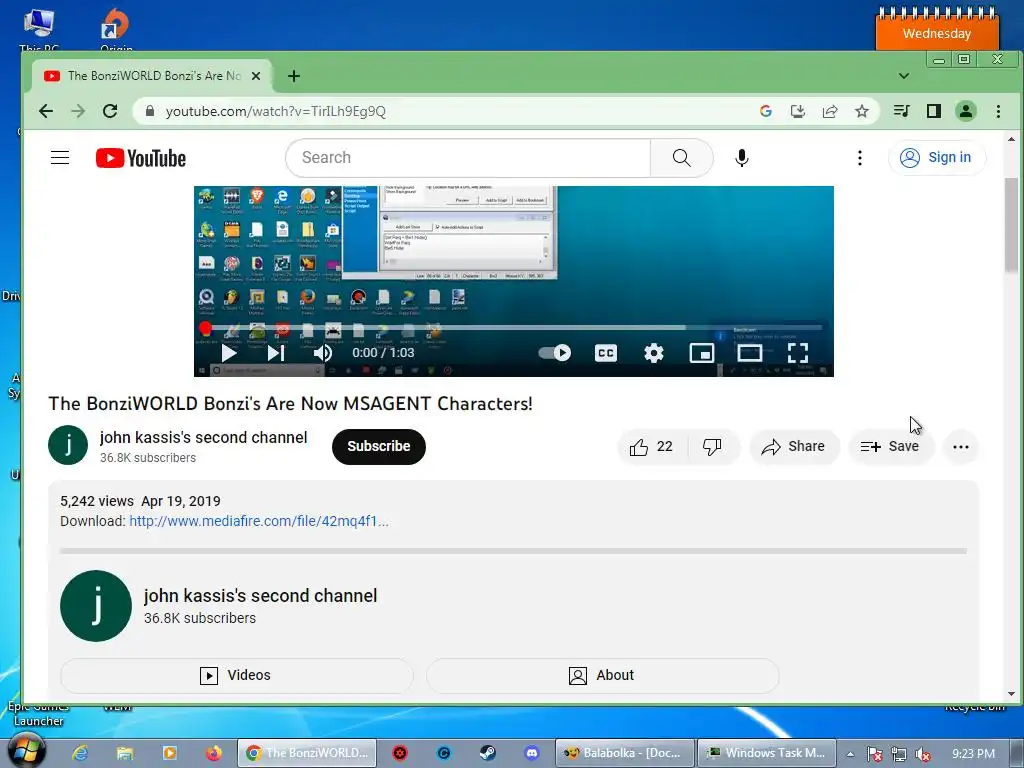Open YouTube settings three-dot menu
1024x768 pixels.
(x=859, y=157)
